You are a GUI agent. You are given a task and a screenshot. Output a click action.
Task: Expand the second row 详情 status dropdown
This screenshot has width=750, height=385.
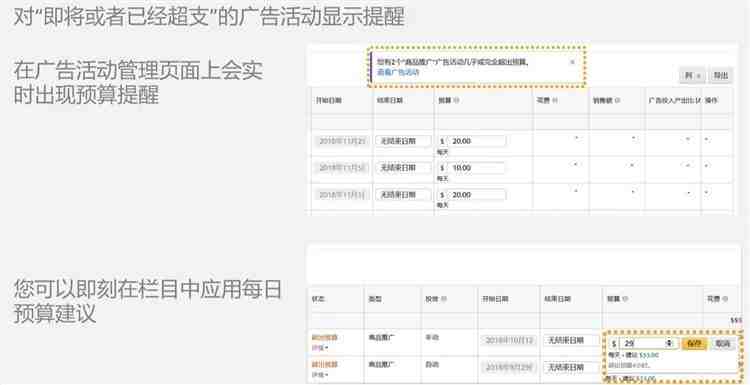tap(320, 374)
